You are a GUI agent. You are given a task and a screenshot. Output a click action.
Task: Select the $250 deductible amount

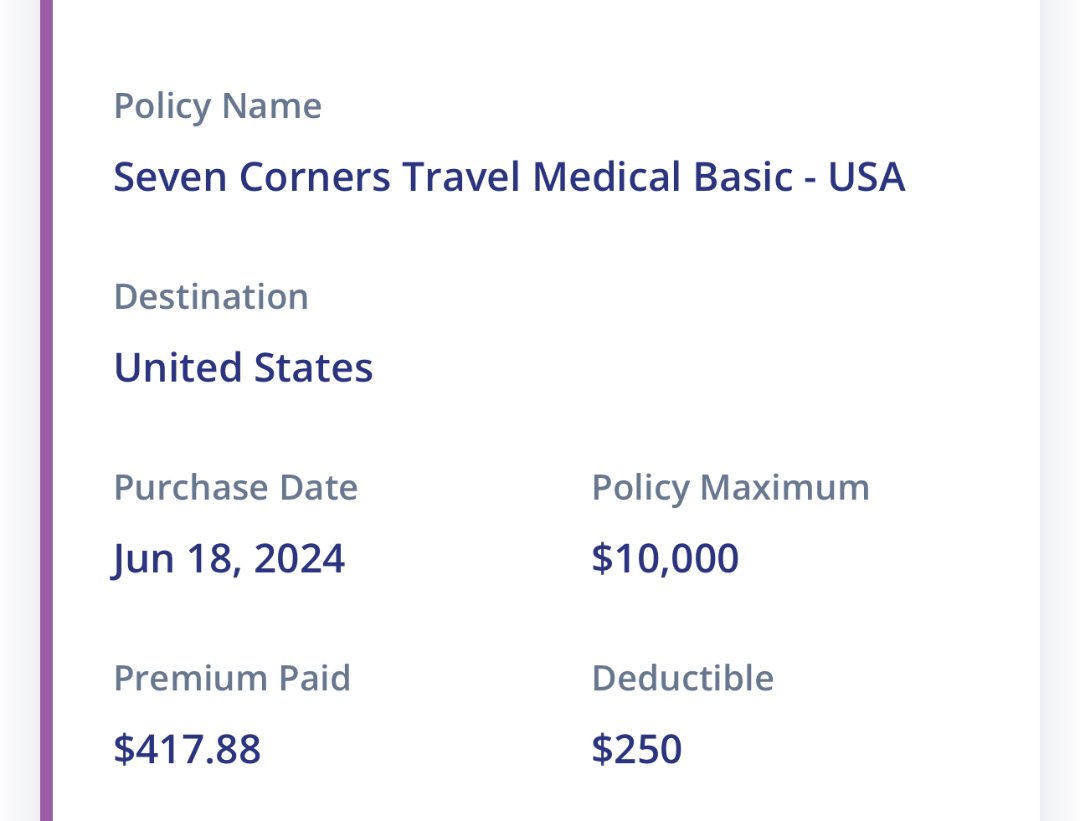click(x=637, y=749)
